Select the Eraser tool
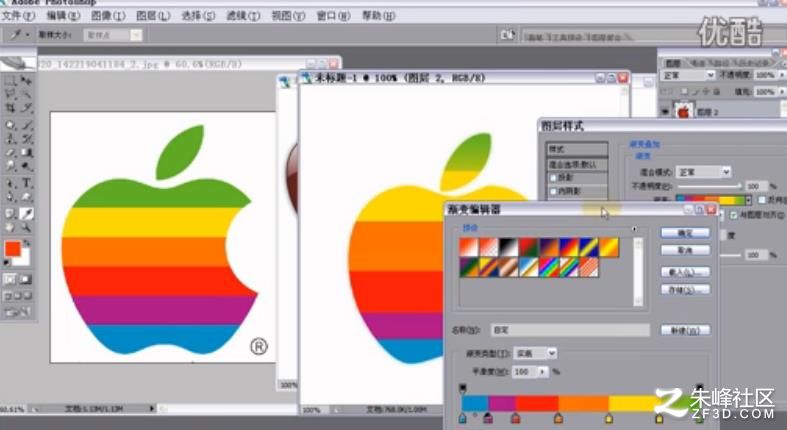 tap(10, 153)
